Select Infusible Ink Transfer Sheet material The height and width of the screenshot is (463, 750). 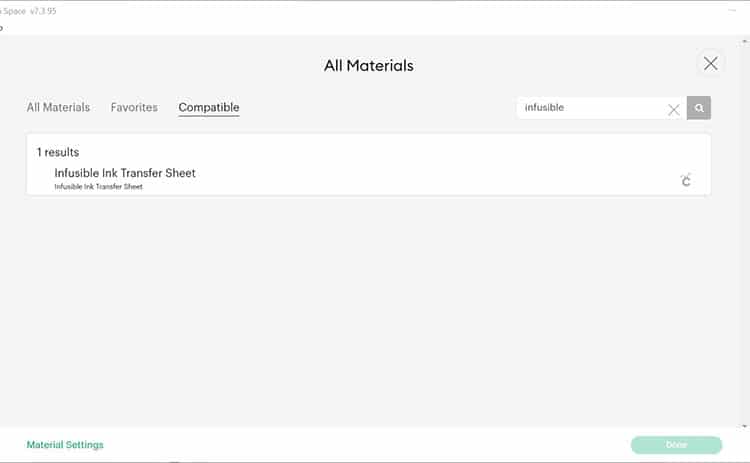[125, 173]
